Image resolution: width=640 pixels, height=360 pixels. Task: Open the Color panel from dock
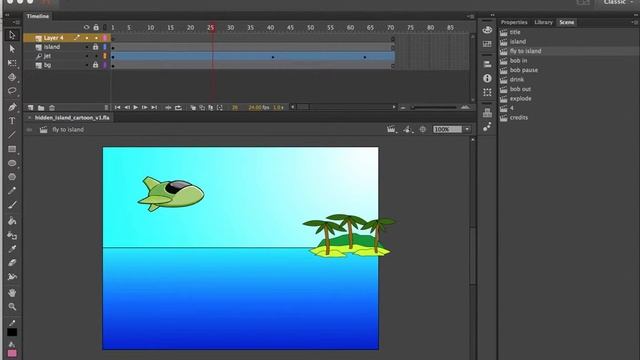click(487, 30)
